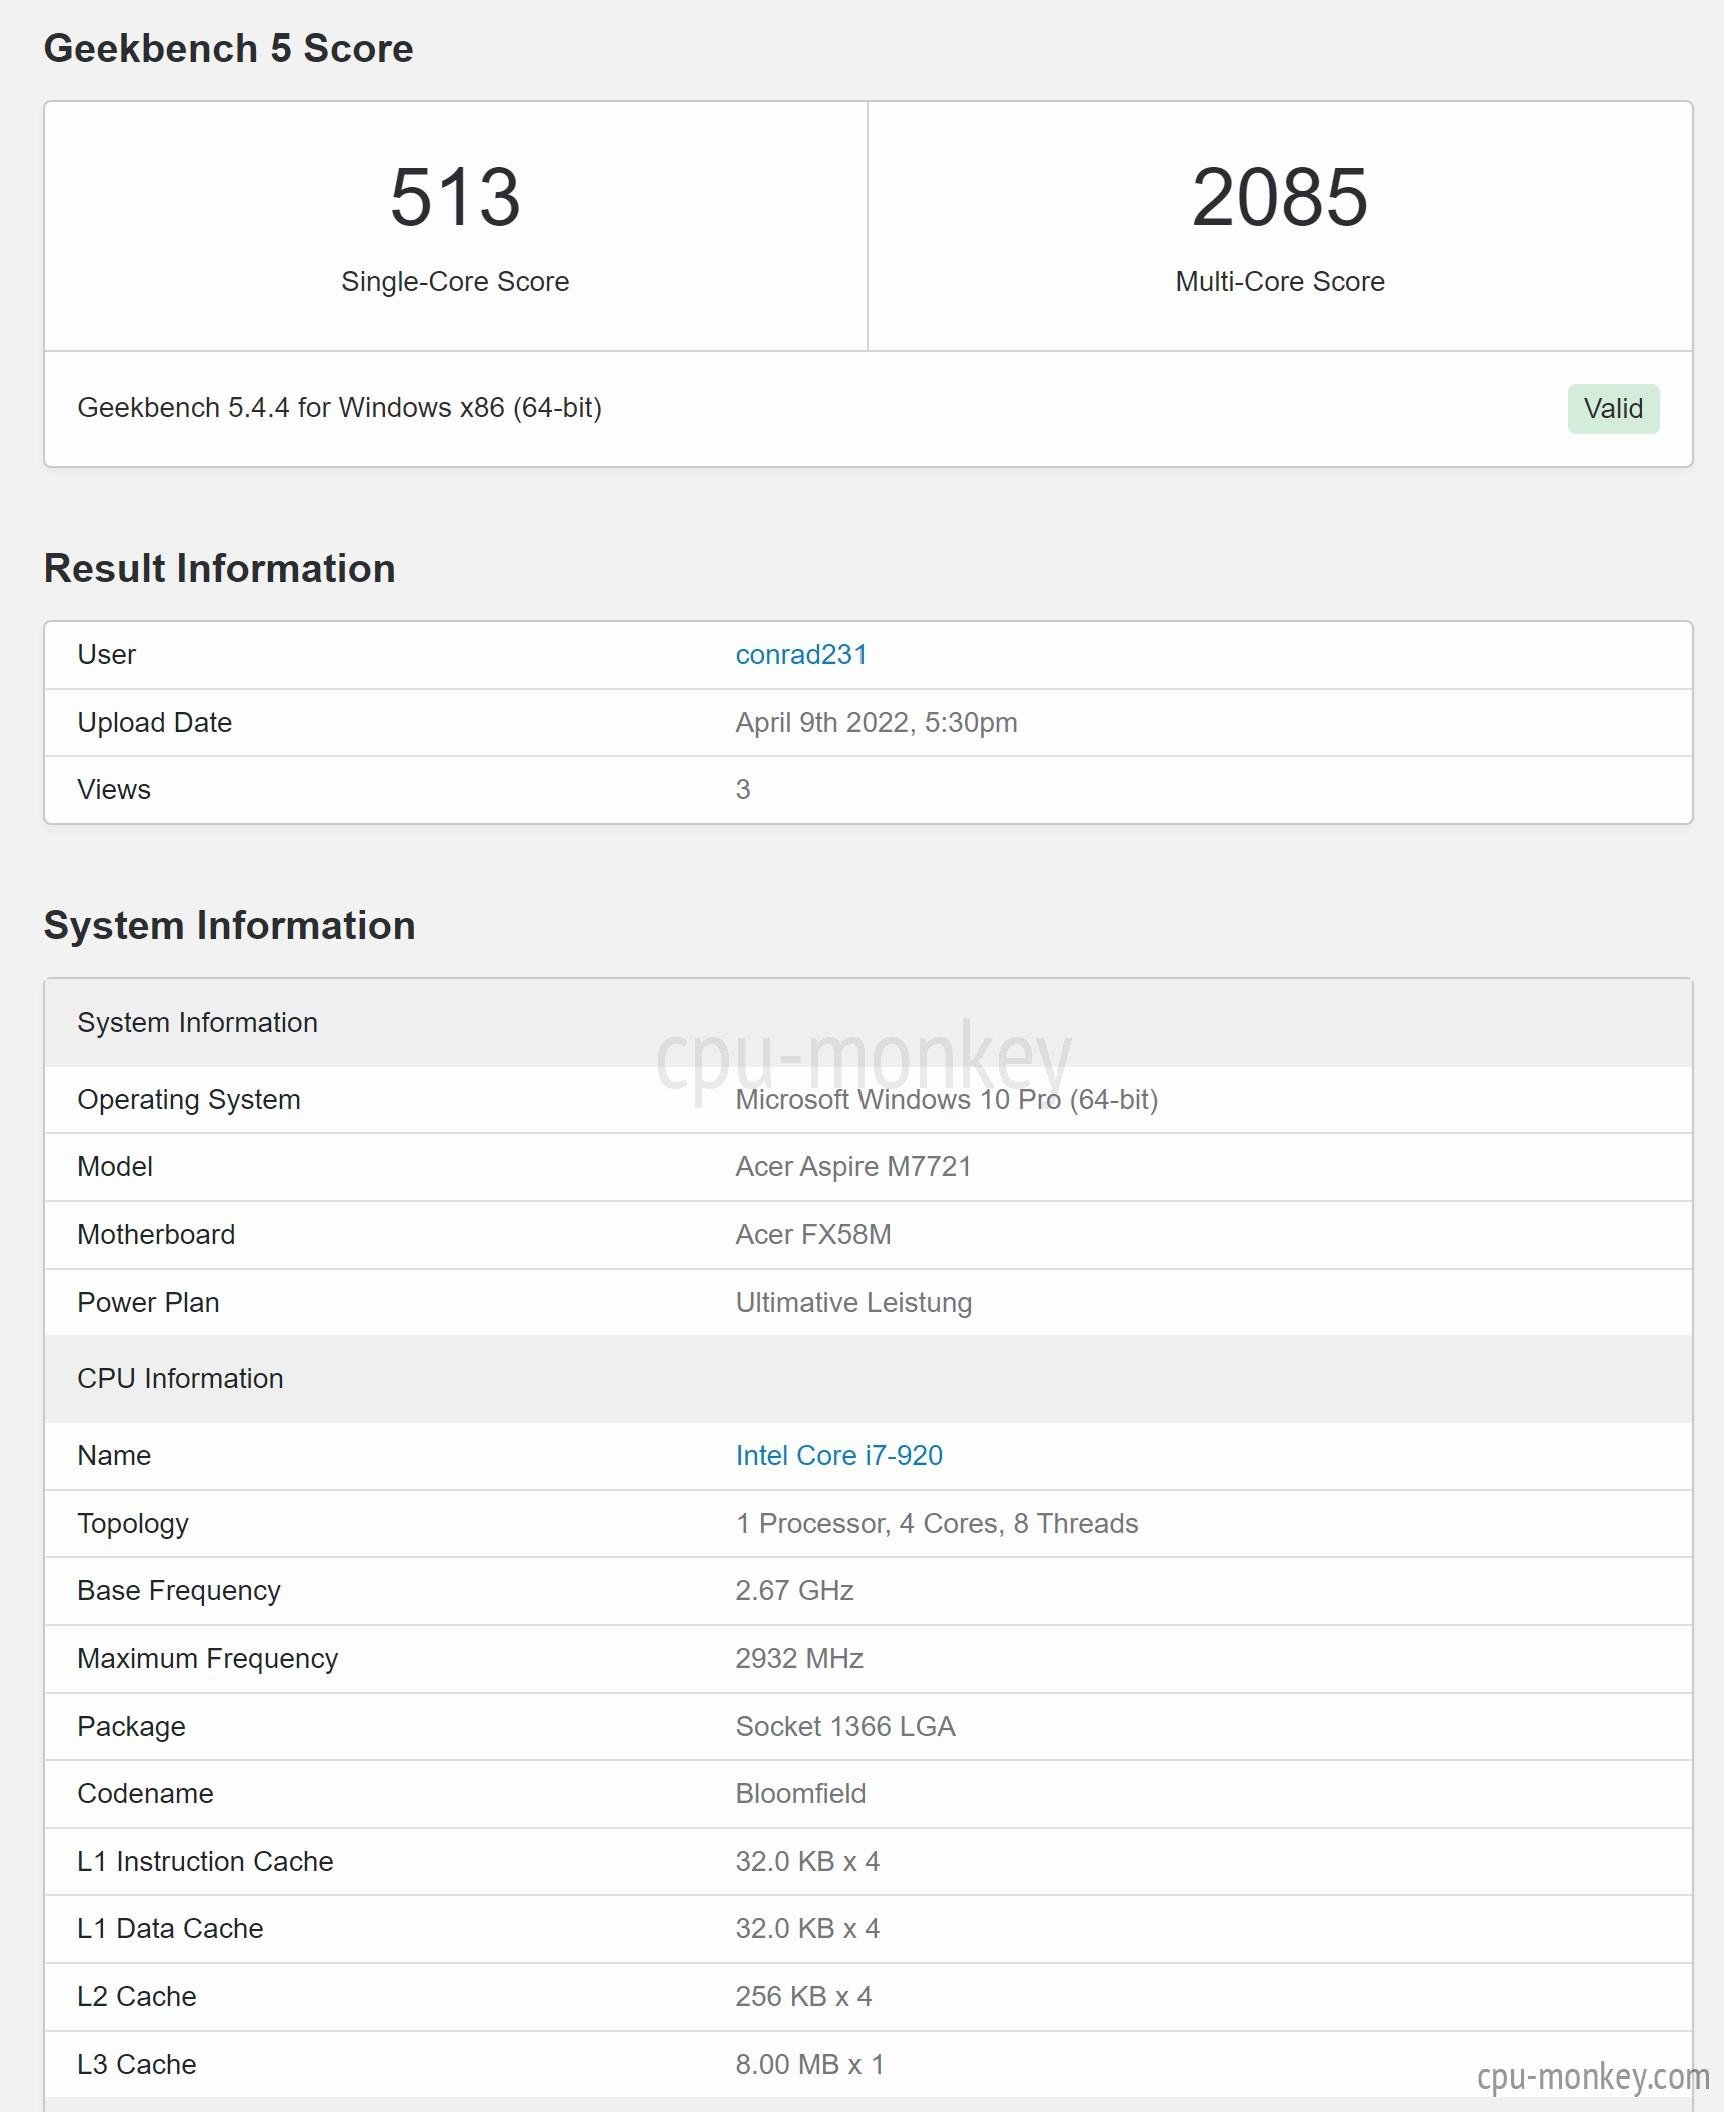Screen dimensions: 1724x2112
Task: Select the Multi-Core Score label
Action: [1280, 281]
